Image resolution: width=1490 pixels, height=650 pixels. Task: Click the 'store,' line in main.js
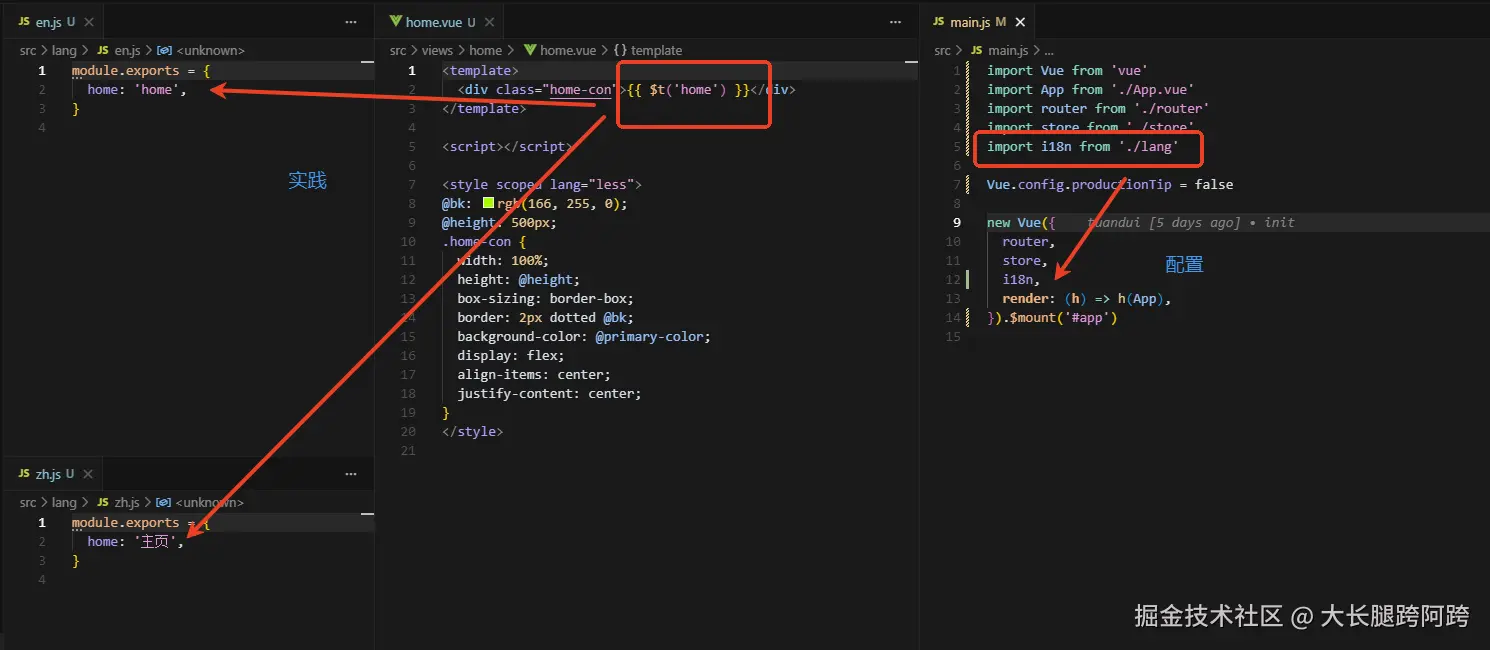pos(1025,261)
